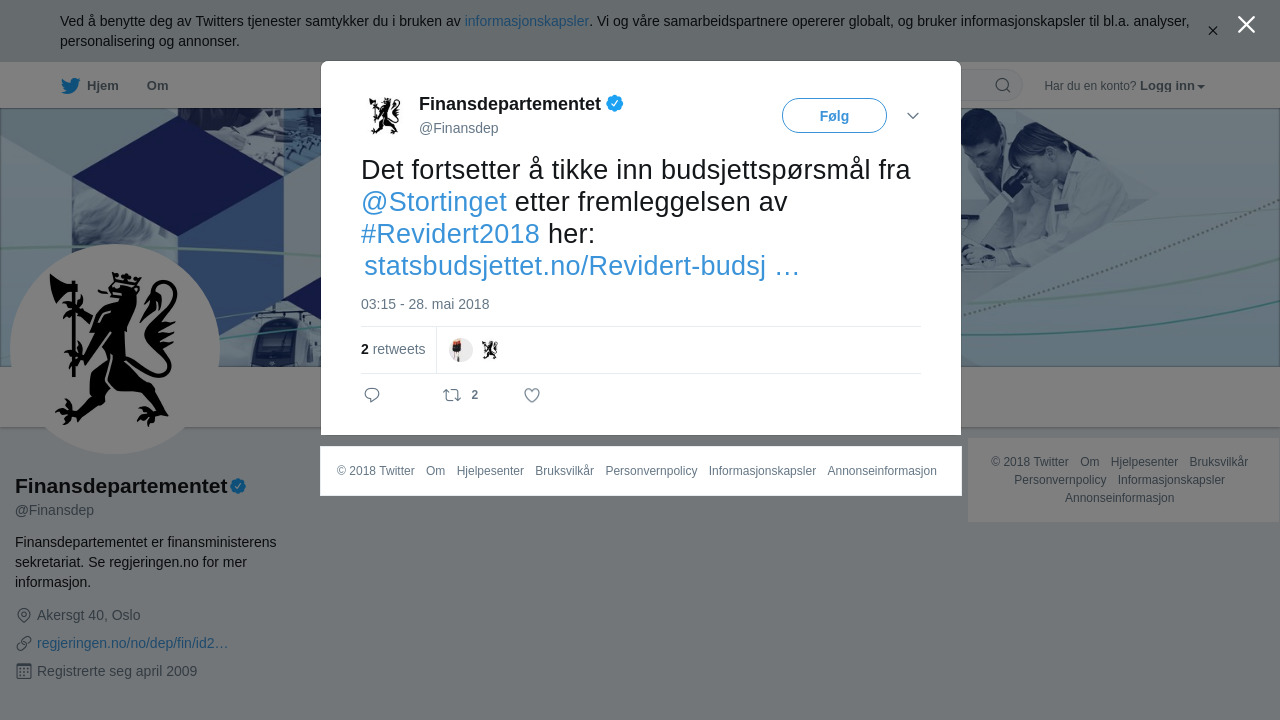Click the search magnifier icon

tap(1002, 85)
